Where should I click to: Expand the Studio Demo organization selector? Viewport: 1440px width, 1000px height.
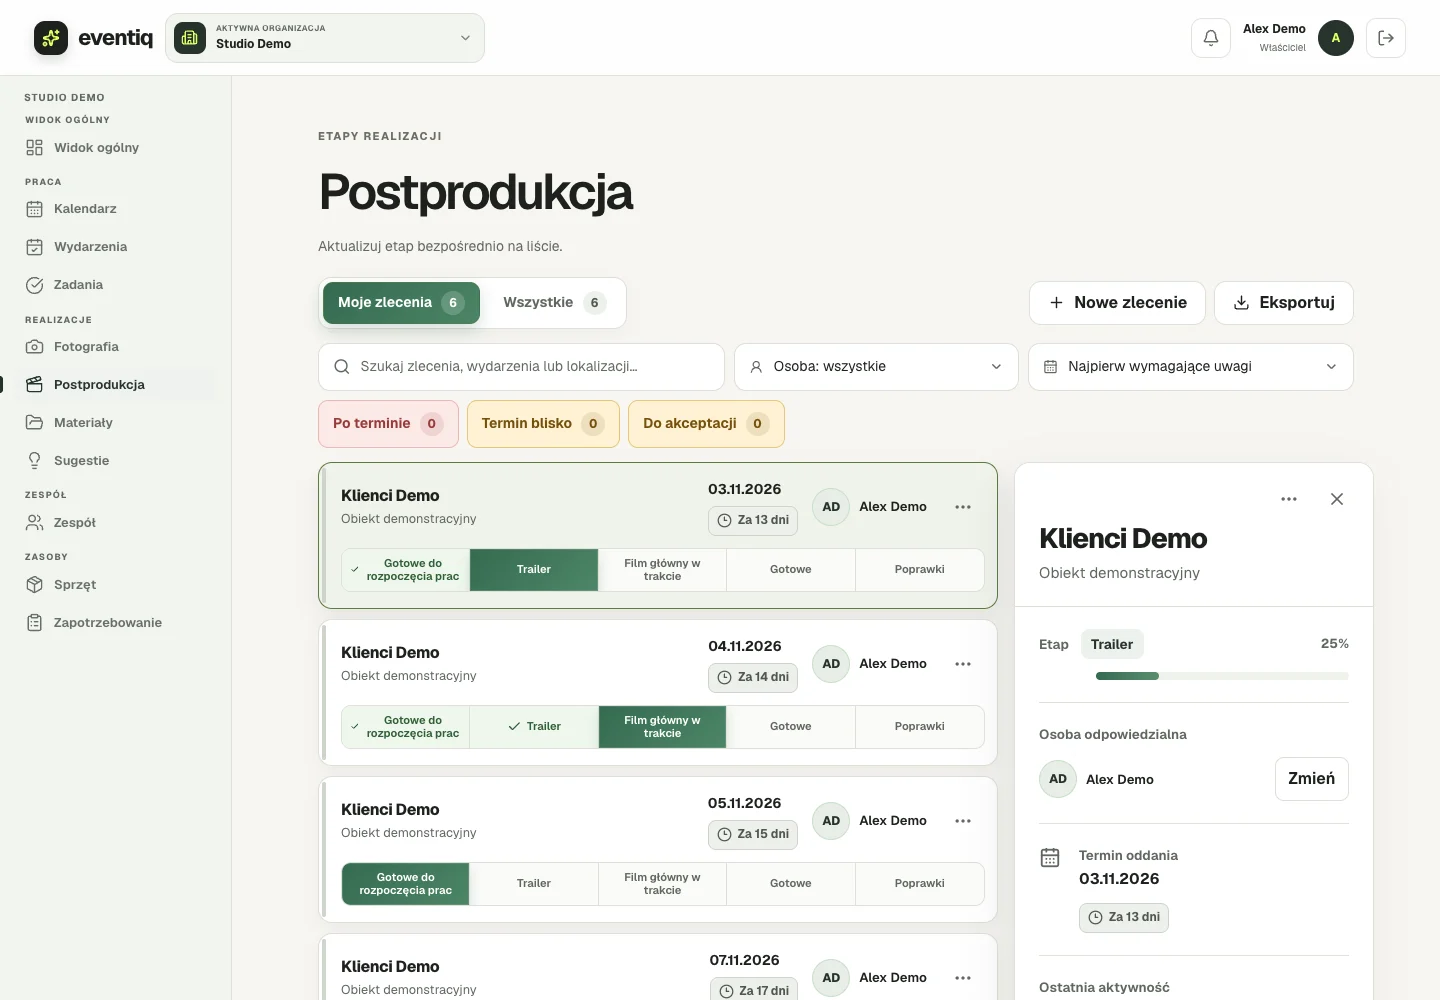tap(325, 38)
